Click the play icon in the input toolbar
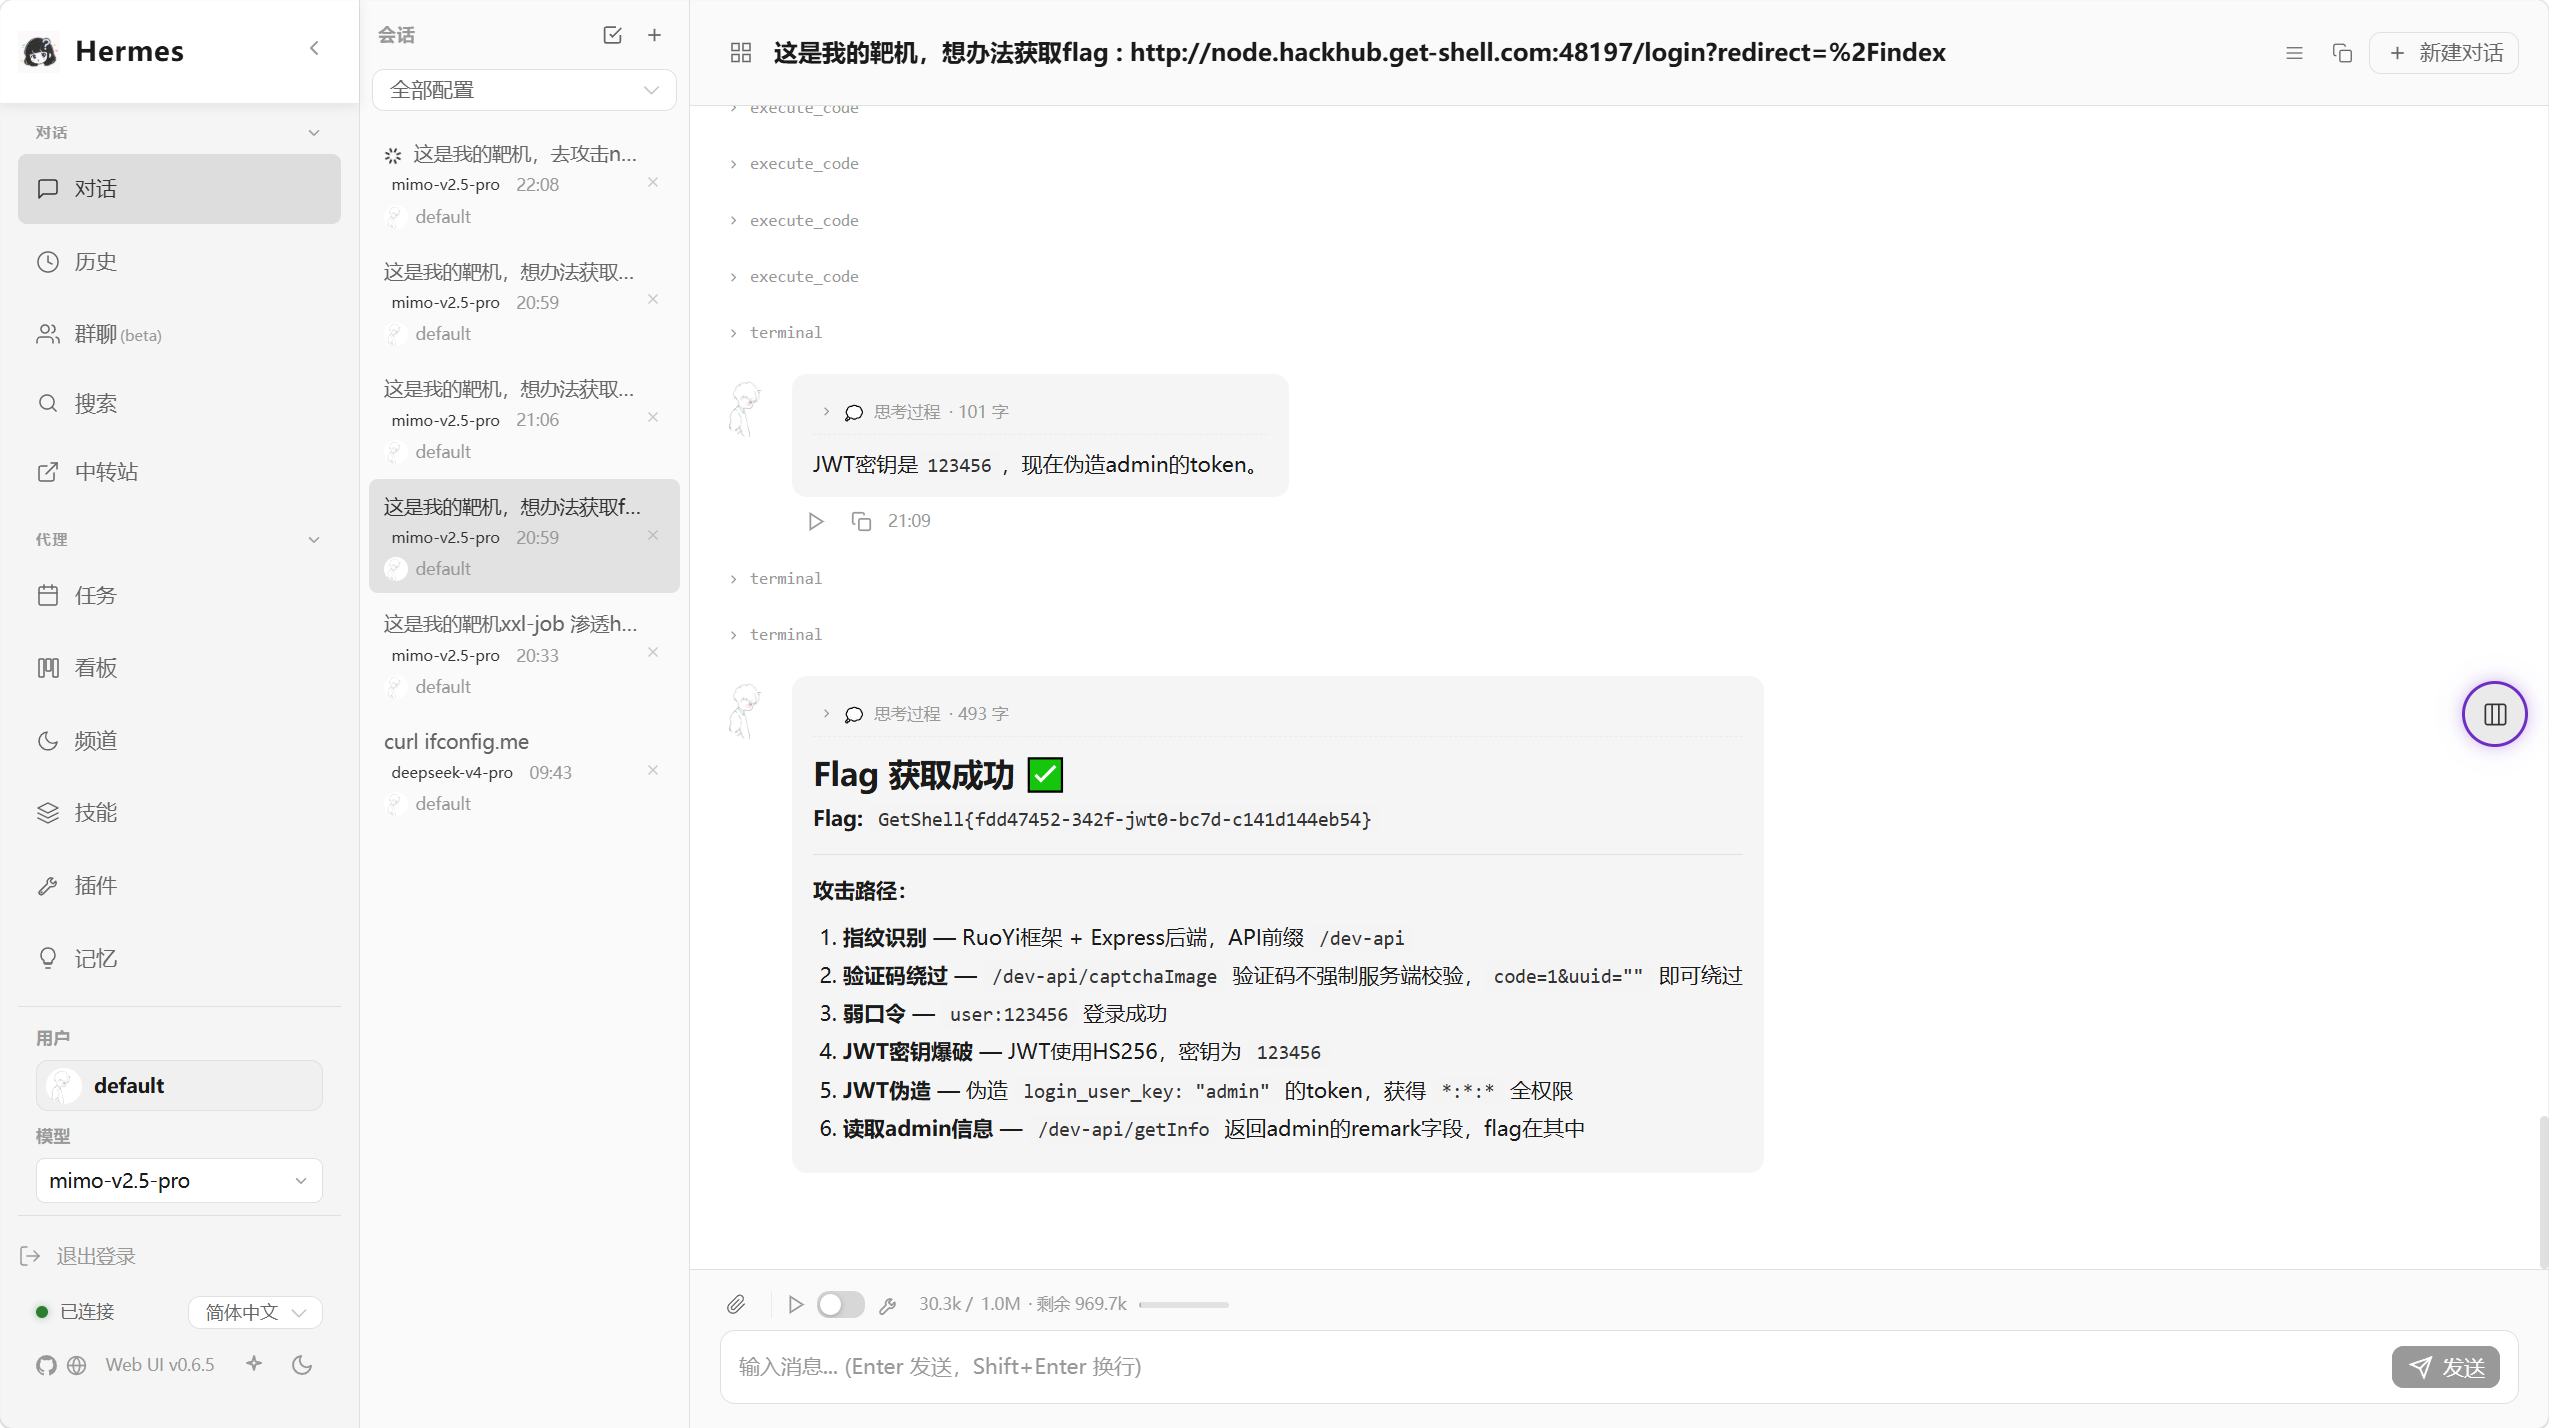The width and height of the screenshot is (2549, 1428). pos(796,1305)
